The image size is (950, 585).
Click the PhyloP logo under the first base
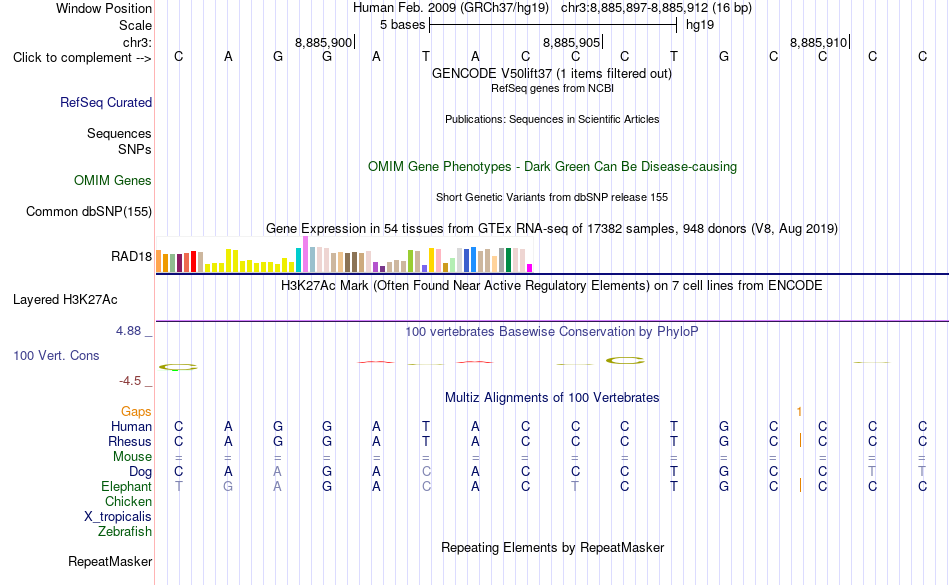178,367
